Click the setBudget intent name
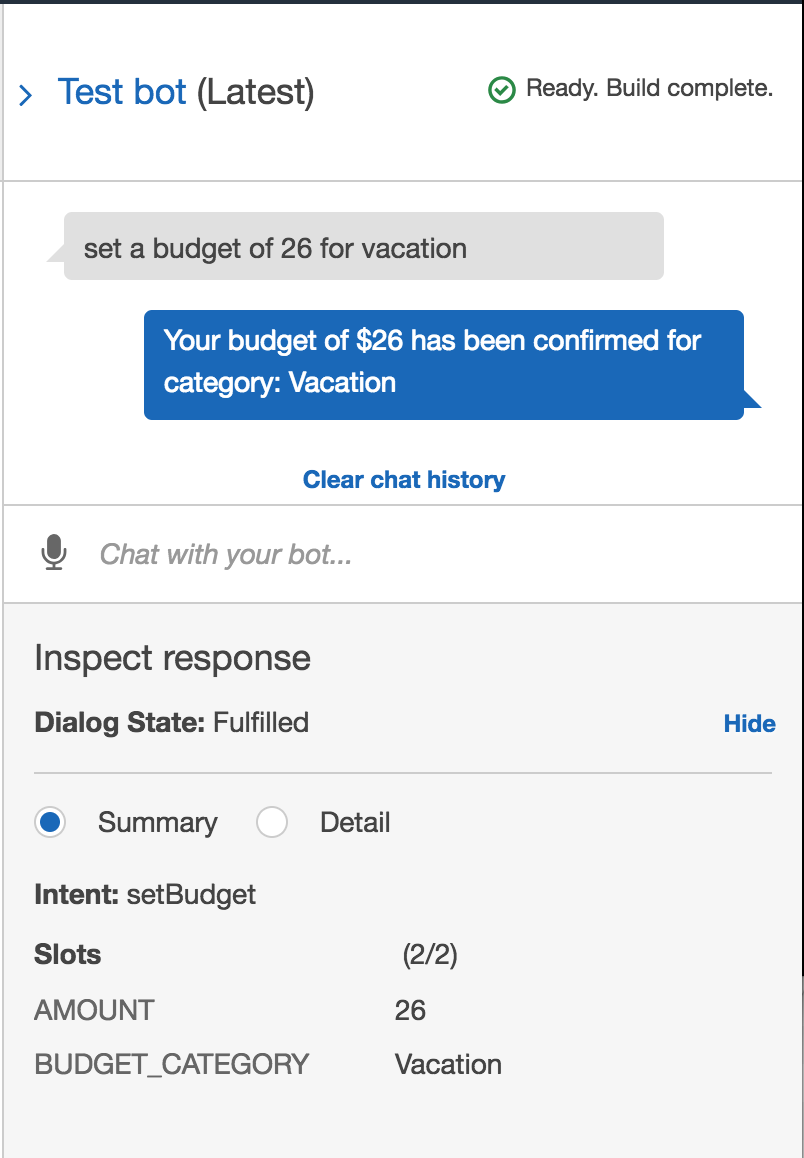Viewport: 804px width, 1158px height. (191, 894)
